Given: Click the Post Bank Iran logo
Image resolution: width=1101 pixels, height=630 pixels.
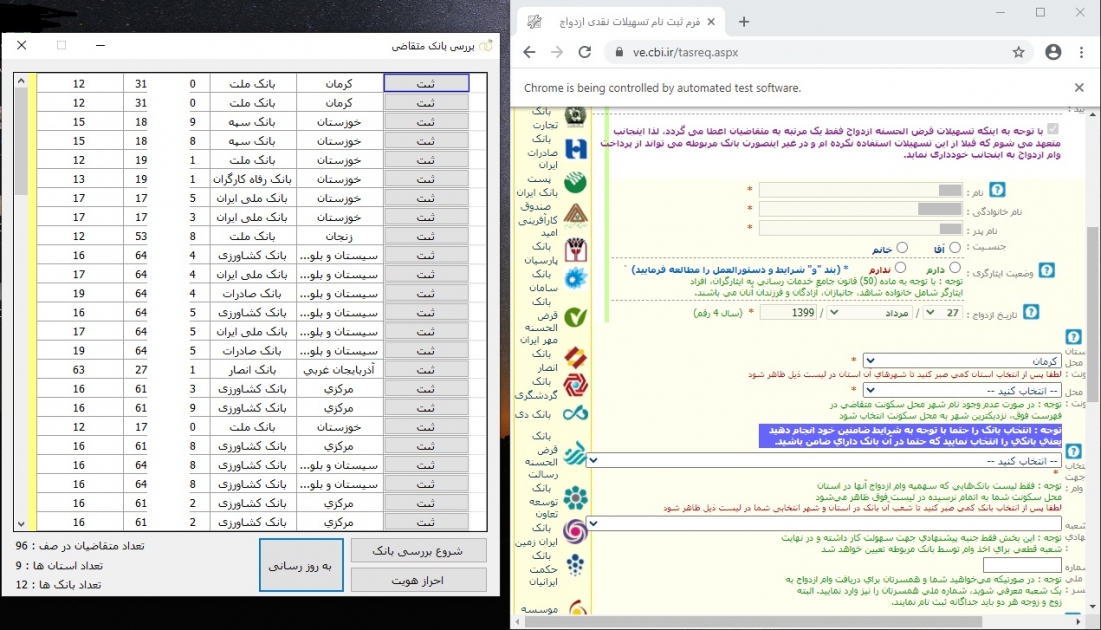Looking at the screenshot, I should click(575, 182).
